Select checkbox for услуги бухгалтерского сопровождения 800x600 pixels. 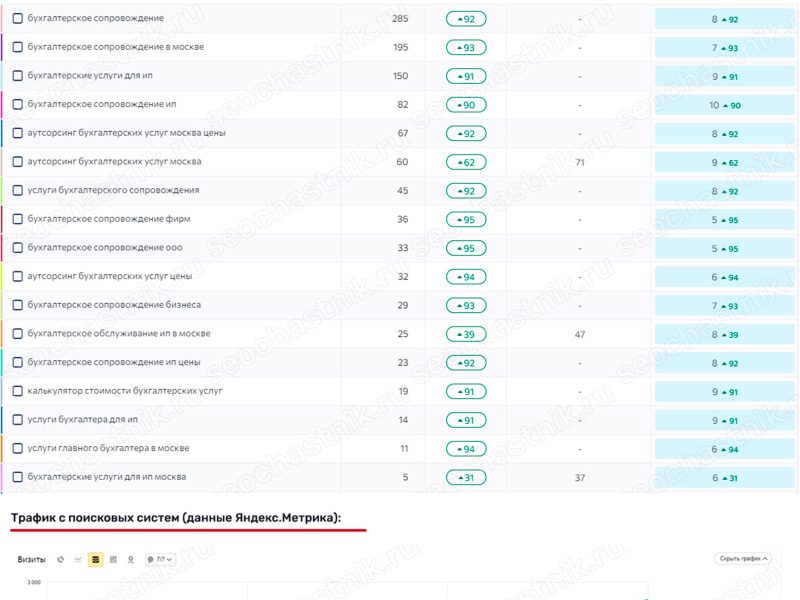tap(18, 190)
